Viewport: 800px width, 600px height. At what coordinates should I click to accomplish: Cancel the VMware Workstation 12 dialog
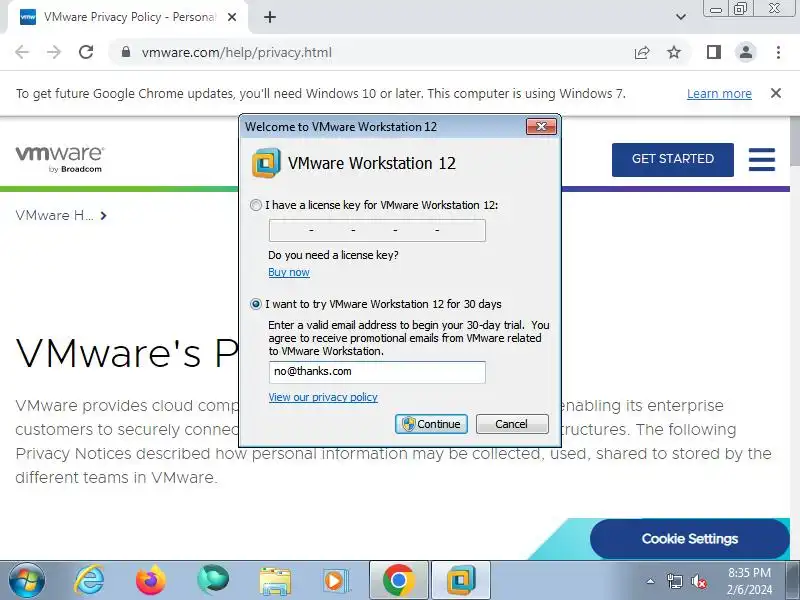(x=512, y=424)
